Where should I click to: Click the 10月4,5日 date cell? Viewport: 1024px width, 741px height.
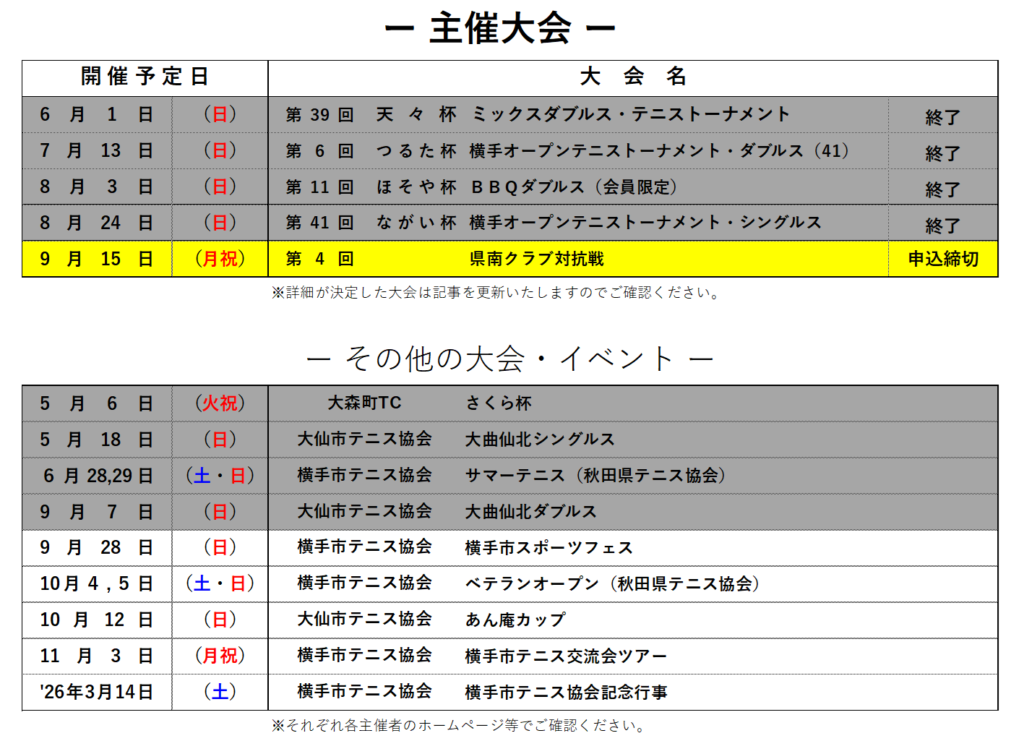click(x=97, y=584)
